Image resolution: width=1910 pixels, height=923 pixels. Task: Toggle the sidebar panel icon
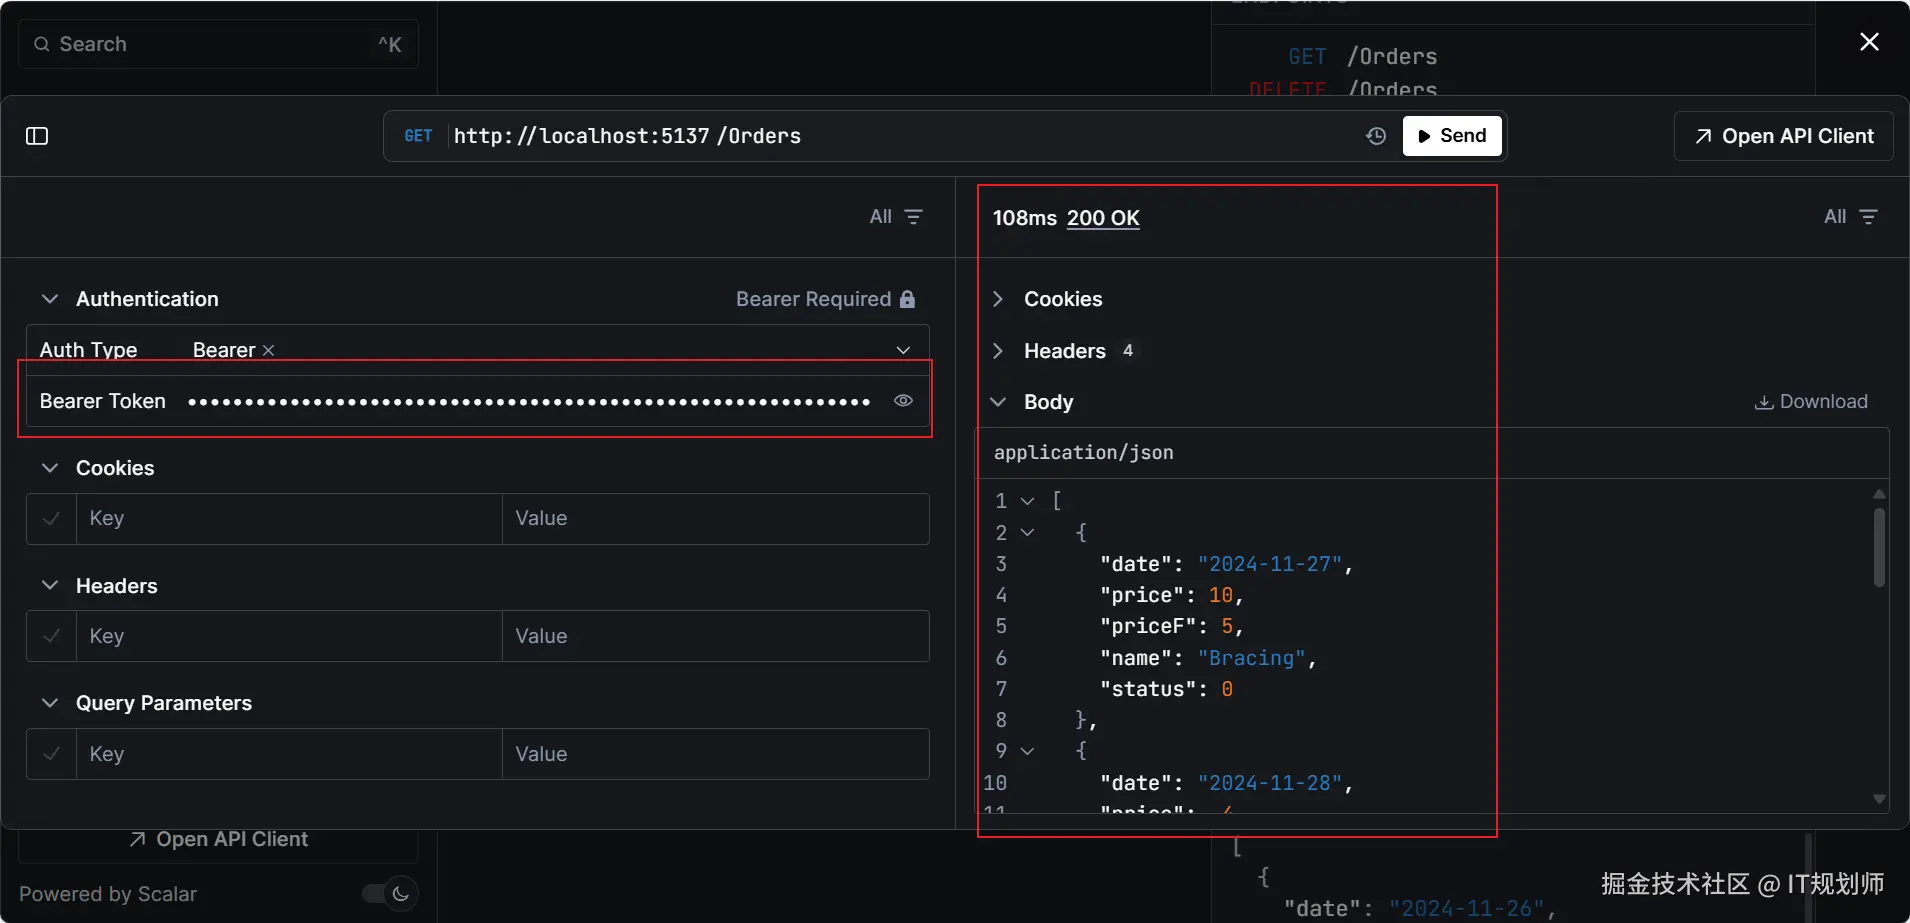(x=37, y=136)
